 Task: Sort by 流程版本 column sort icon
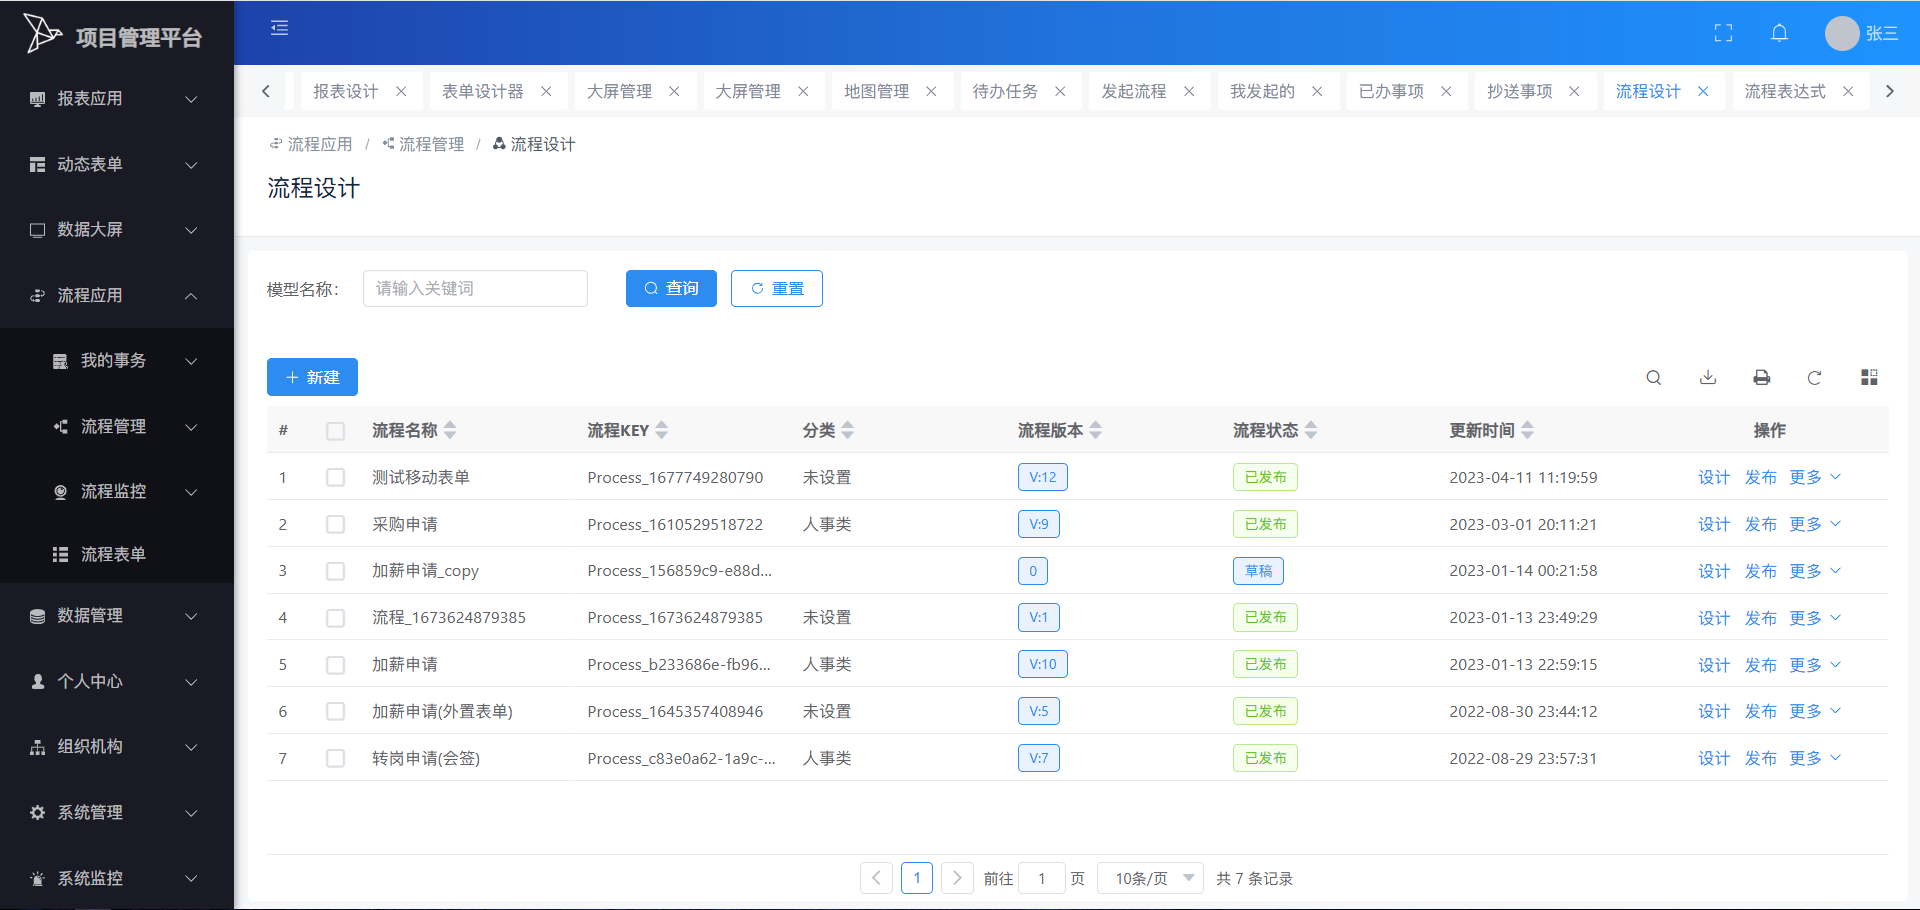(1096, 430)
